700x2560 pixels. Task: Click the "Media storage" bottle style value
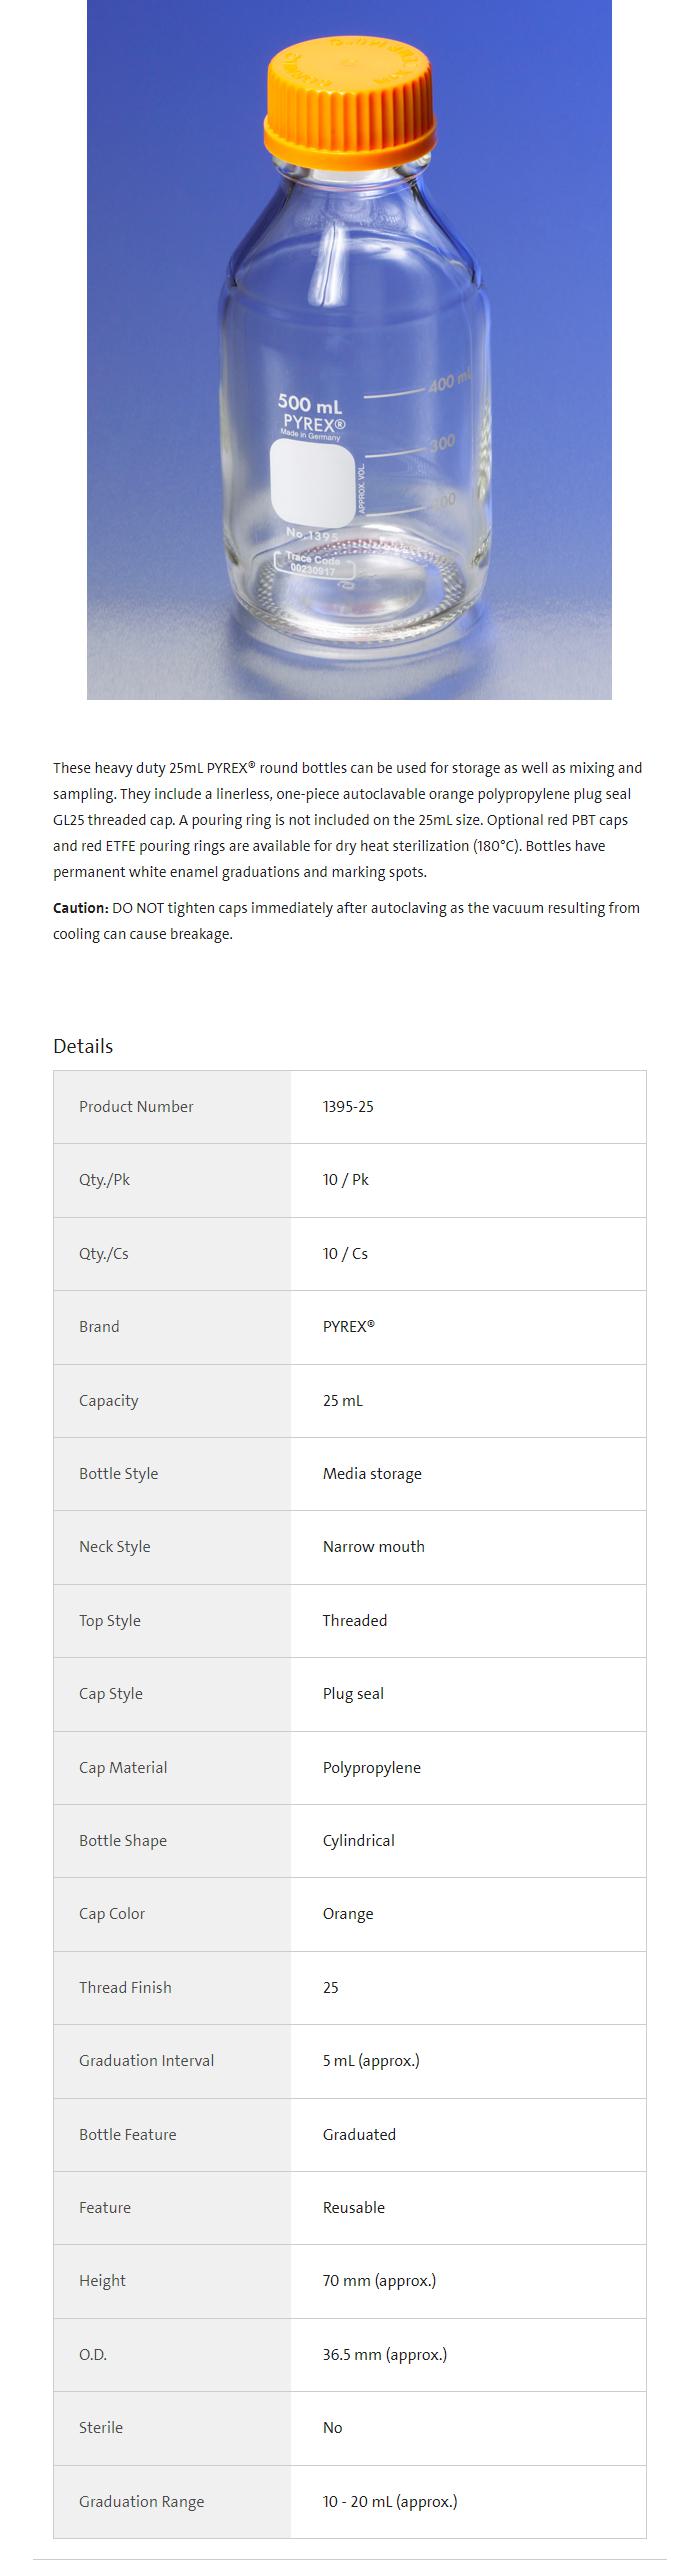click(x=372, y=1473)
